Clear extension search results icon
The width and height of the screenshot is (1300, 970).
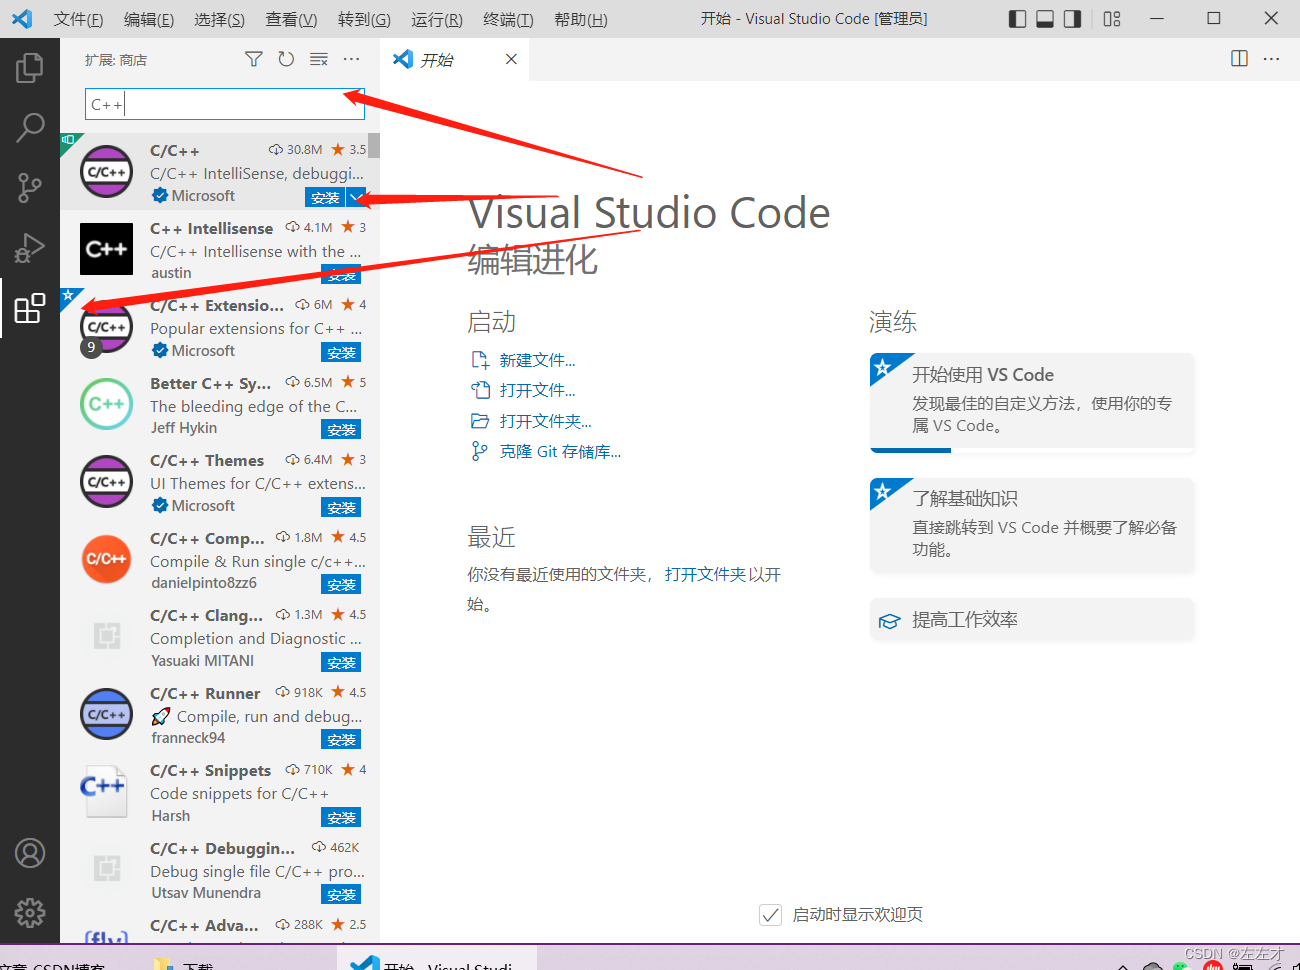(319, 60)
